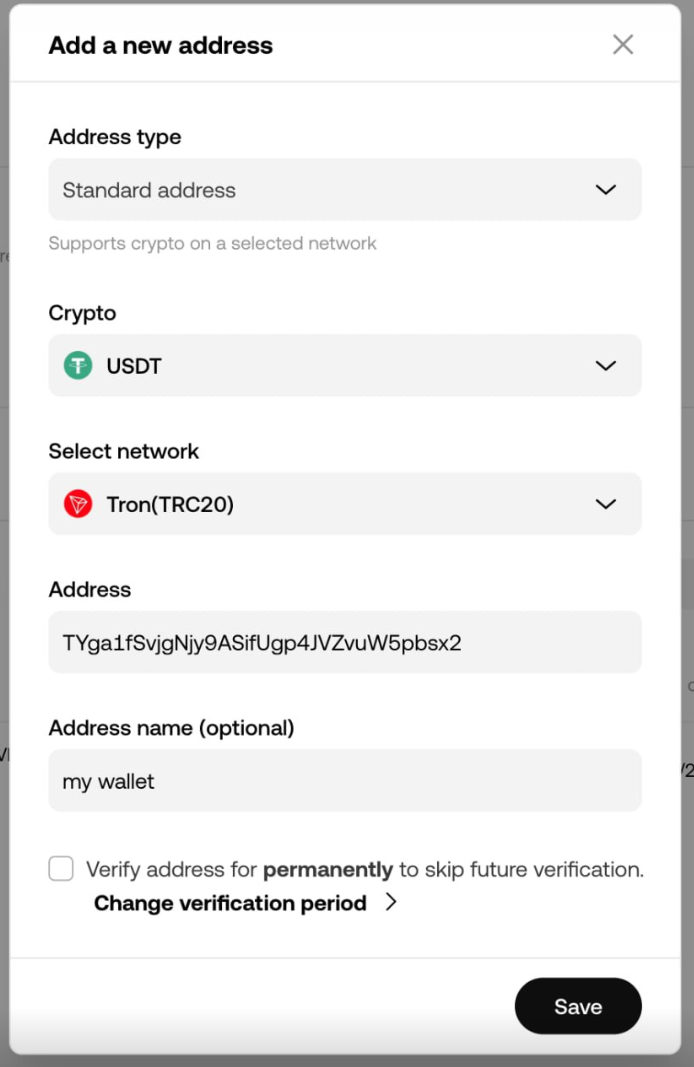Viewport: 694px width, 1067px height.
Task: Expand the Address type chevron arrow
Action: tap(606, 190)
